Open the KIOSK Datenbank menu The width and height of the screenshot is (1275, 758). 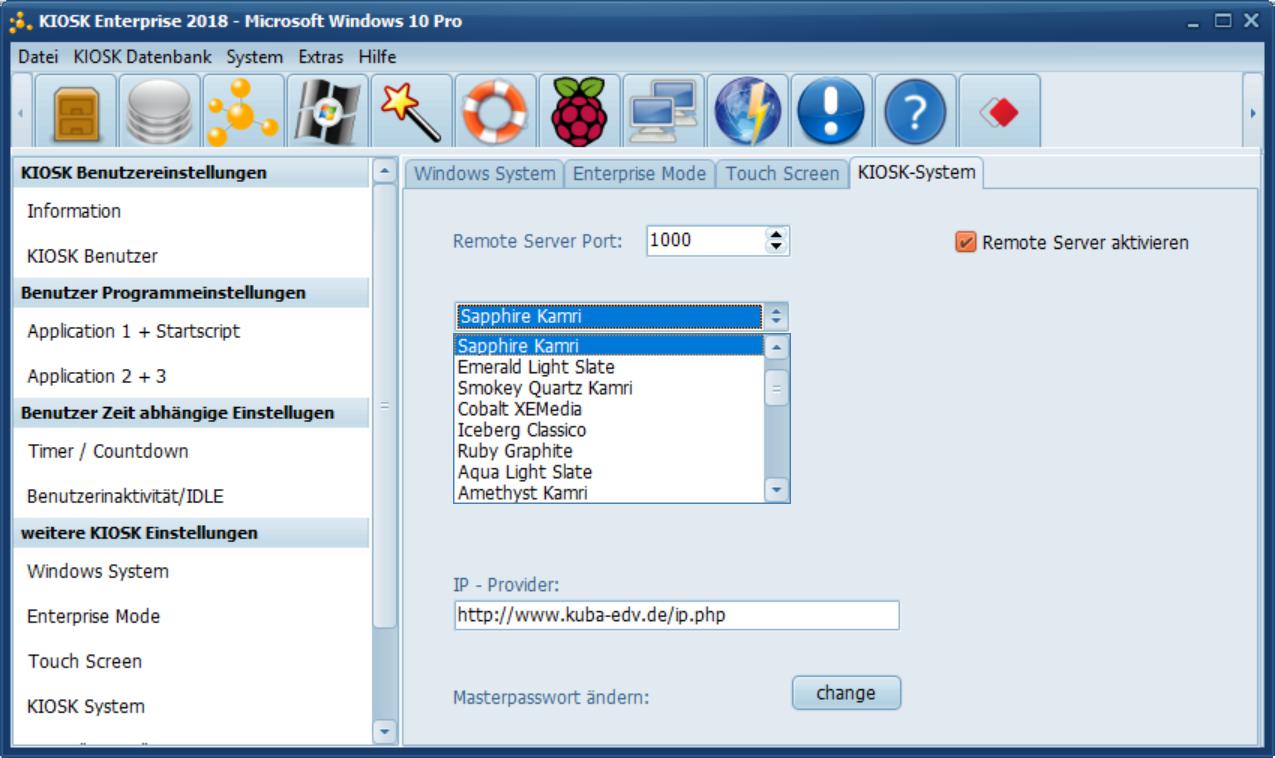tap(142, 57)
